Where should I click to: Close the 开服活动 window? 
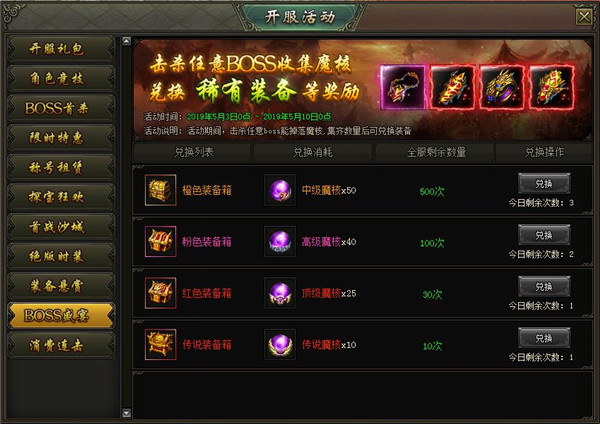tap(584, 17)
